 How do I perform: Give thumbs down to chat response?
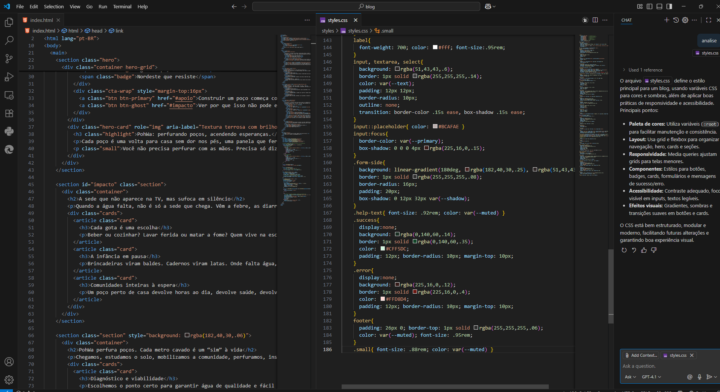[654, 250]
